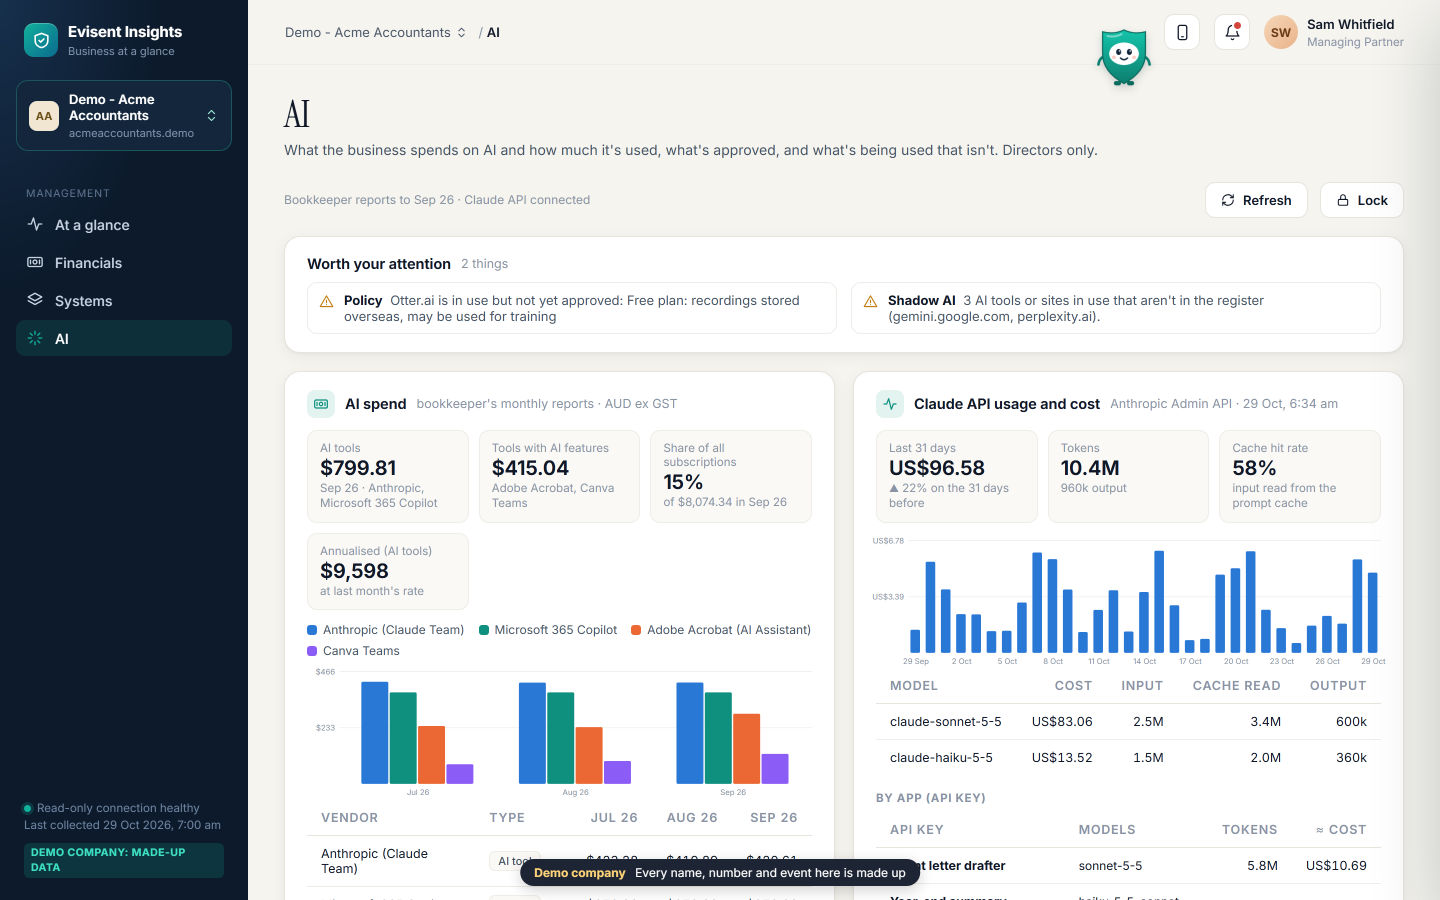Open the Otter.ai Policy attention notice
This screenshot has height=900, width=1440.
[572, 308]
